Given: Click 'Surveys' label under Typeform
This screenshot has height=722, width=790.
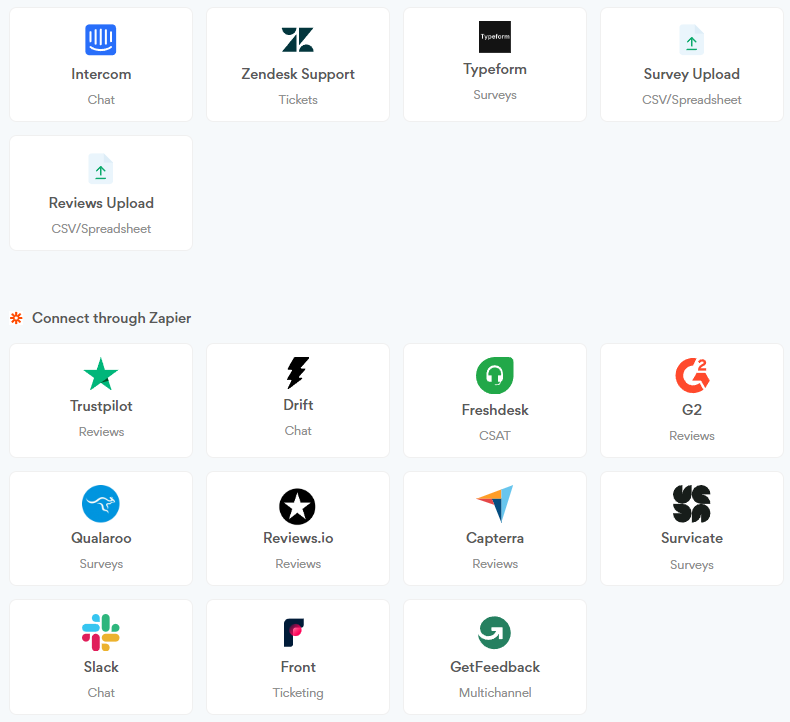Looking at the screenshot, I should click(x=495, y=95).
